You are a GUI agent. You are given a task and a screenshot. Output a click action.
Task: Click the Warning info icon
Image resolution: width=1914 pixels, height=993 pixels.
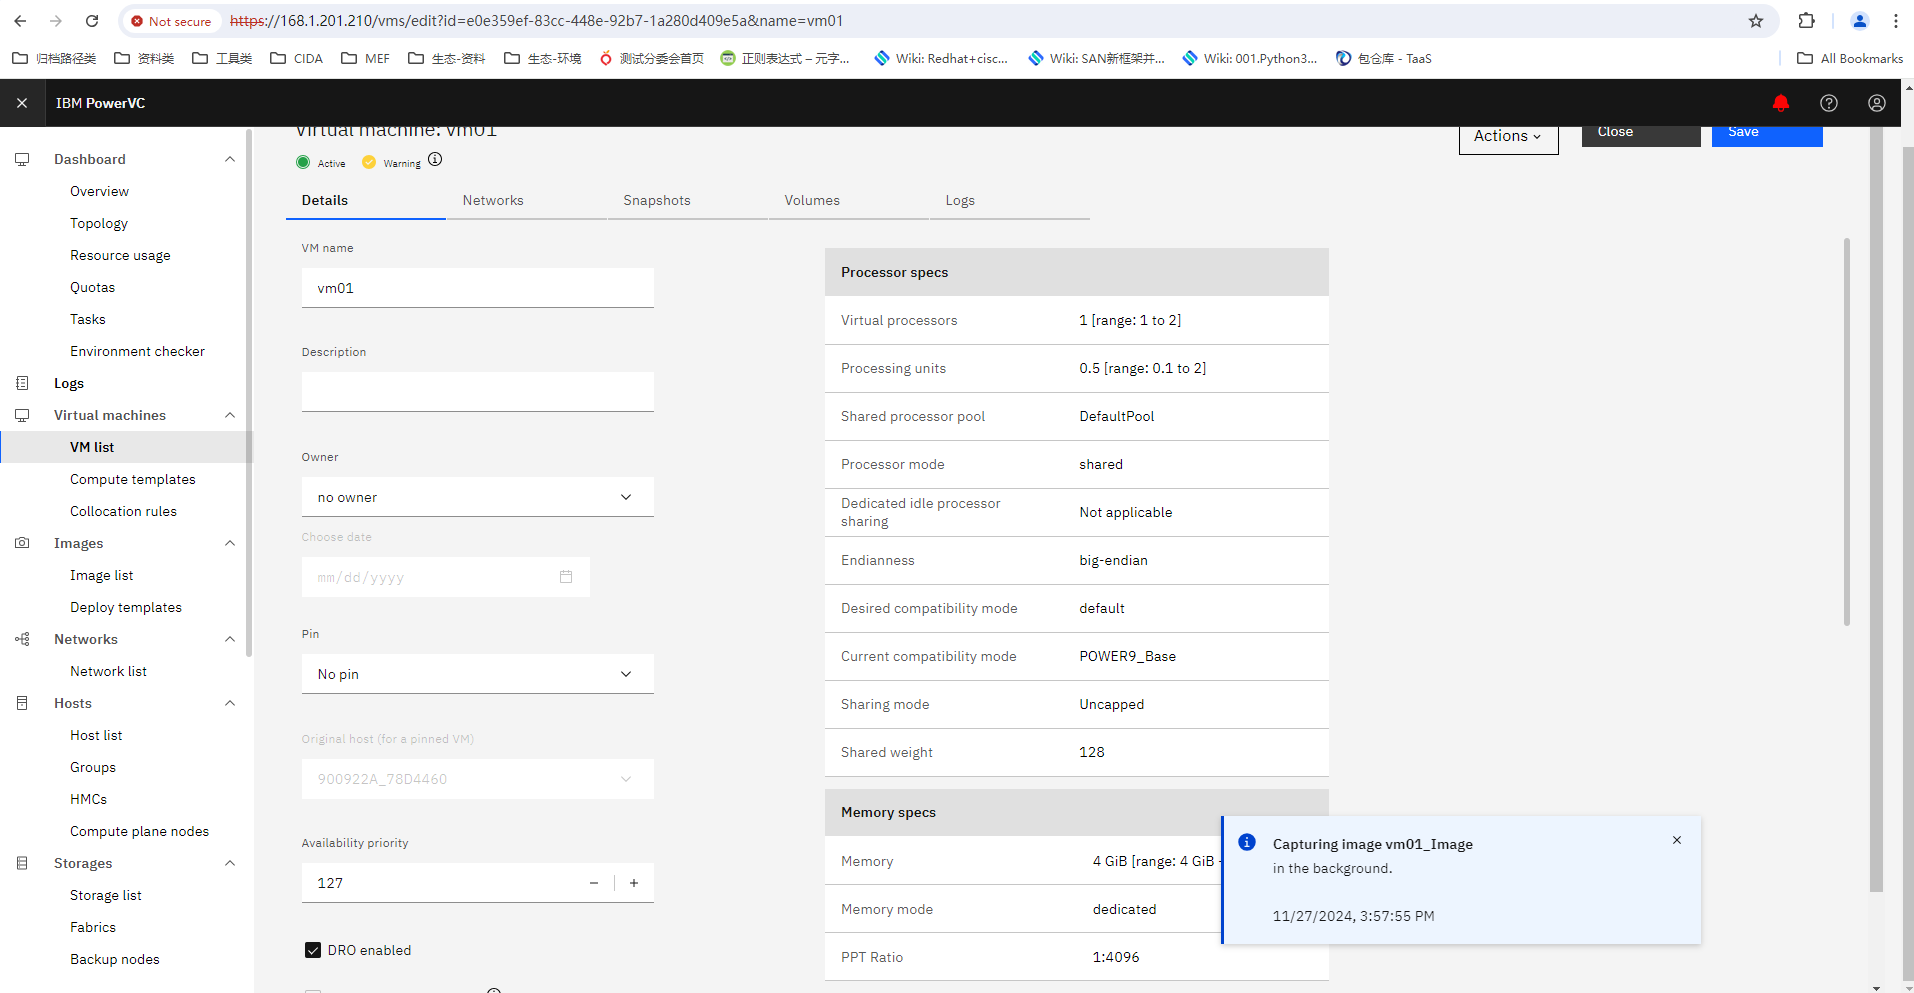(435, 159)
